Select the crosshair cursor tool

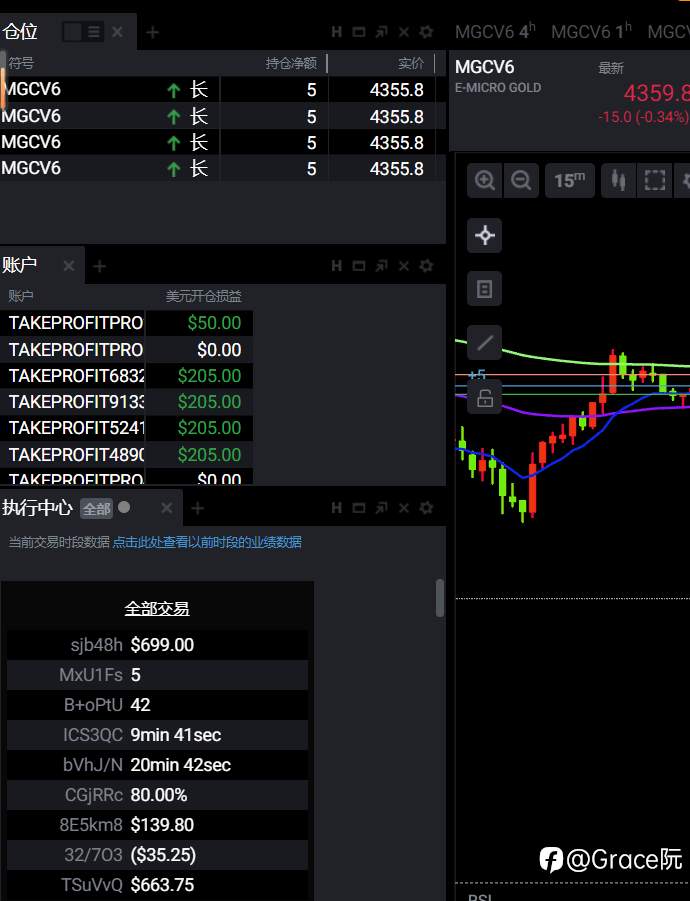(484, 235)
